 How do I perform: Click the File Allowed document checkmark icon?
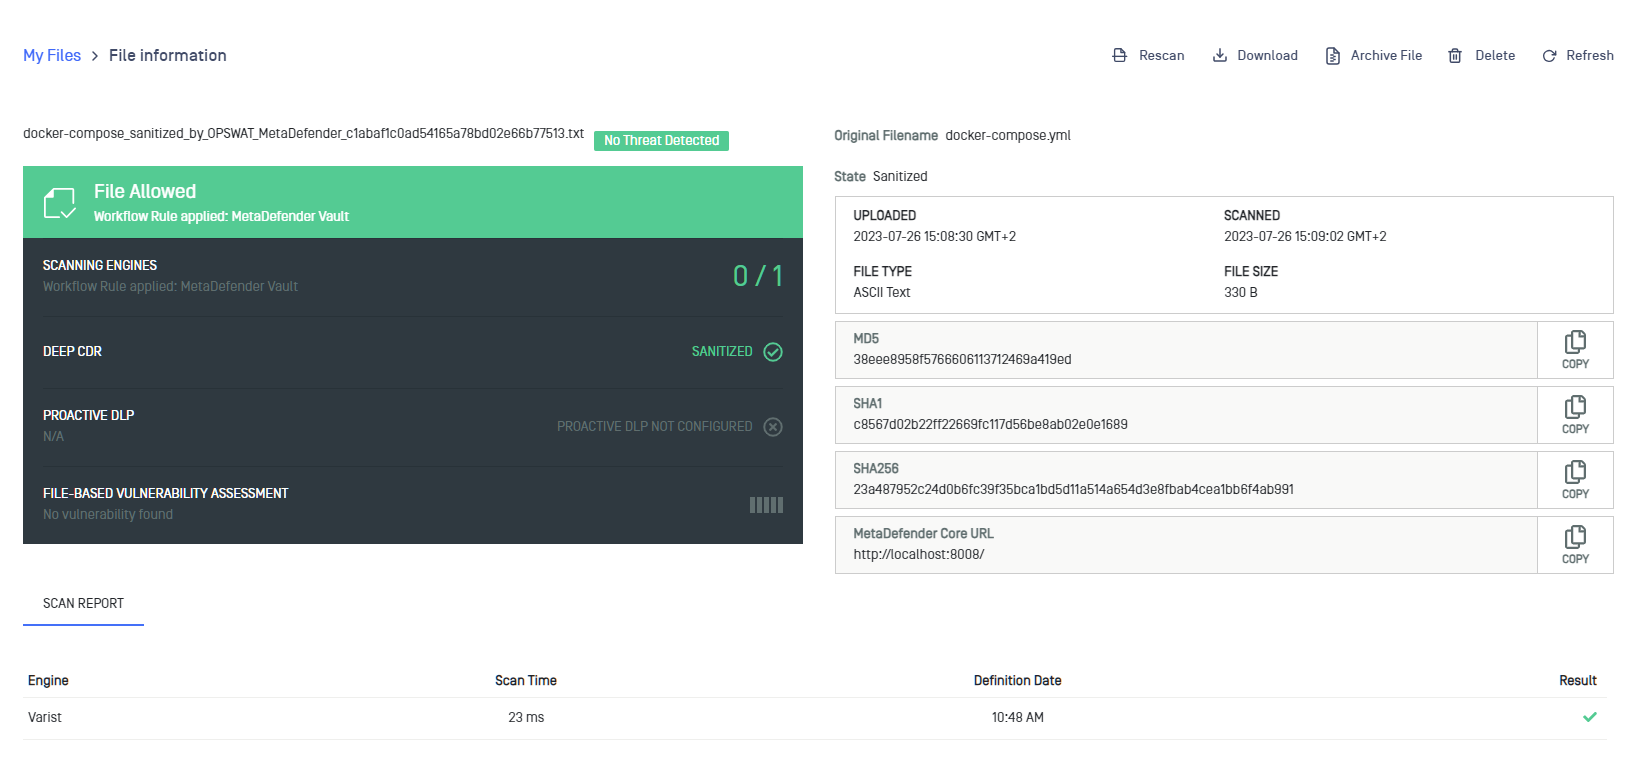(59, 203)
